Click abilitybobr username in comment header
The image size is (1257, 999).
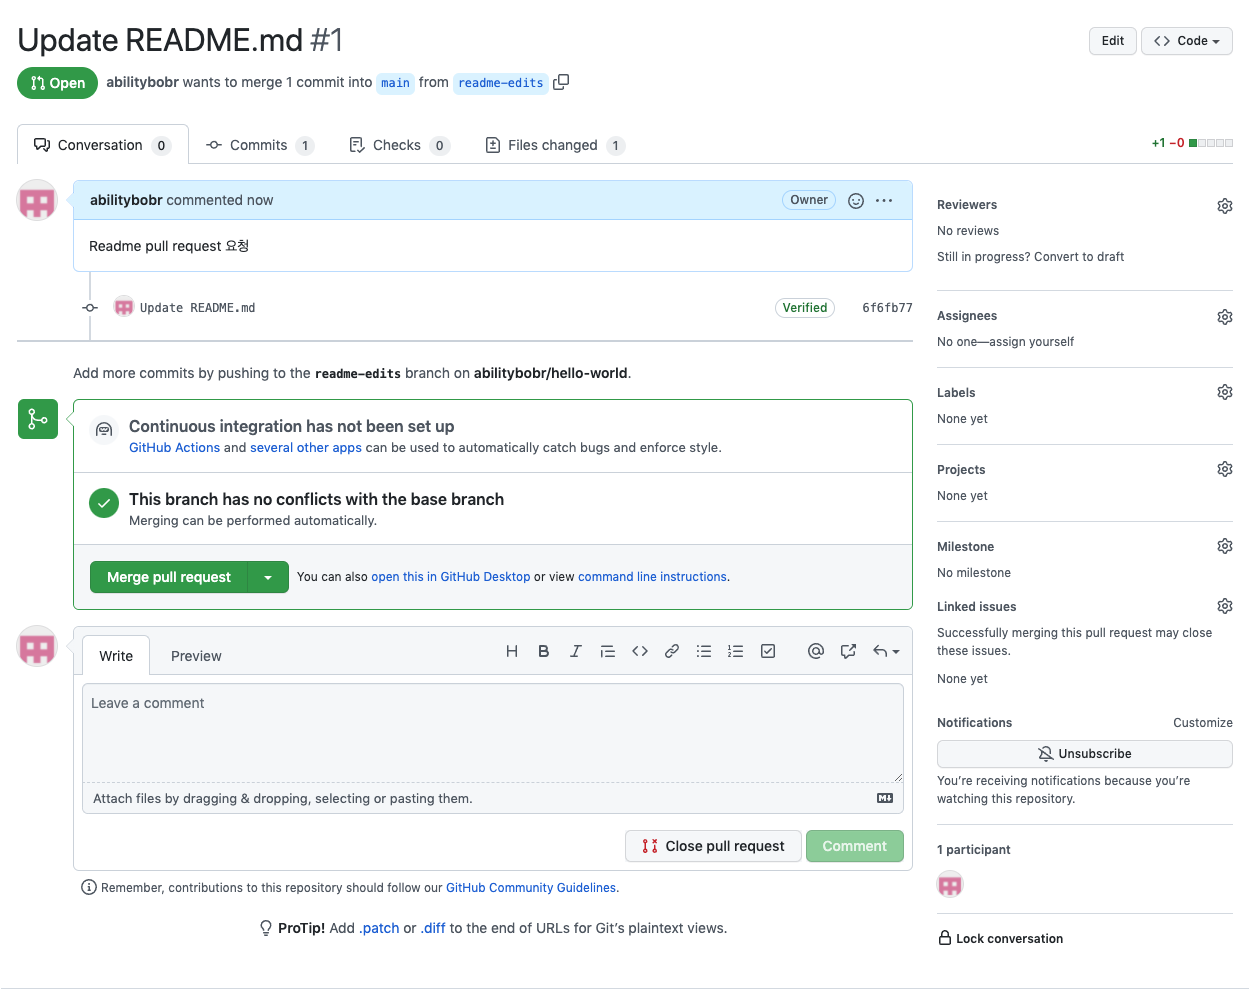[x=126, y=200]
